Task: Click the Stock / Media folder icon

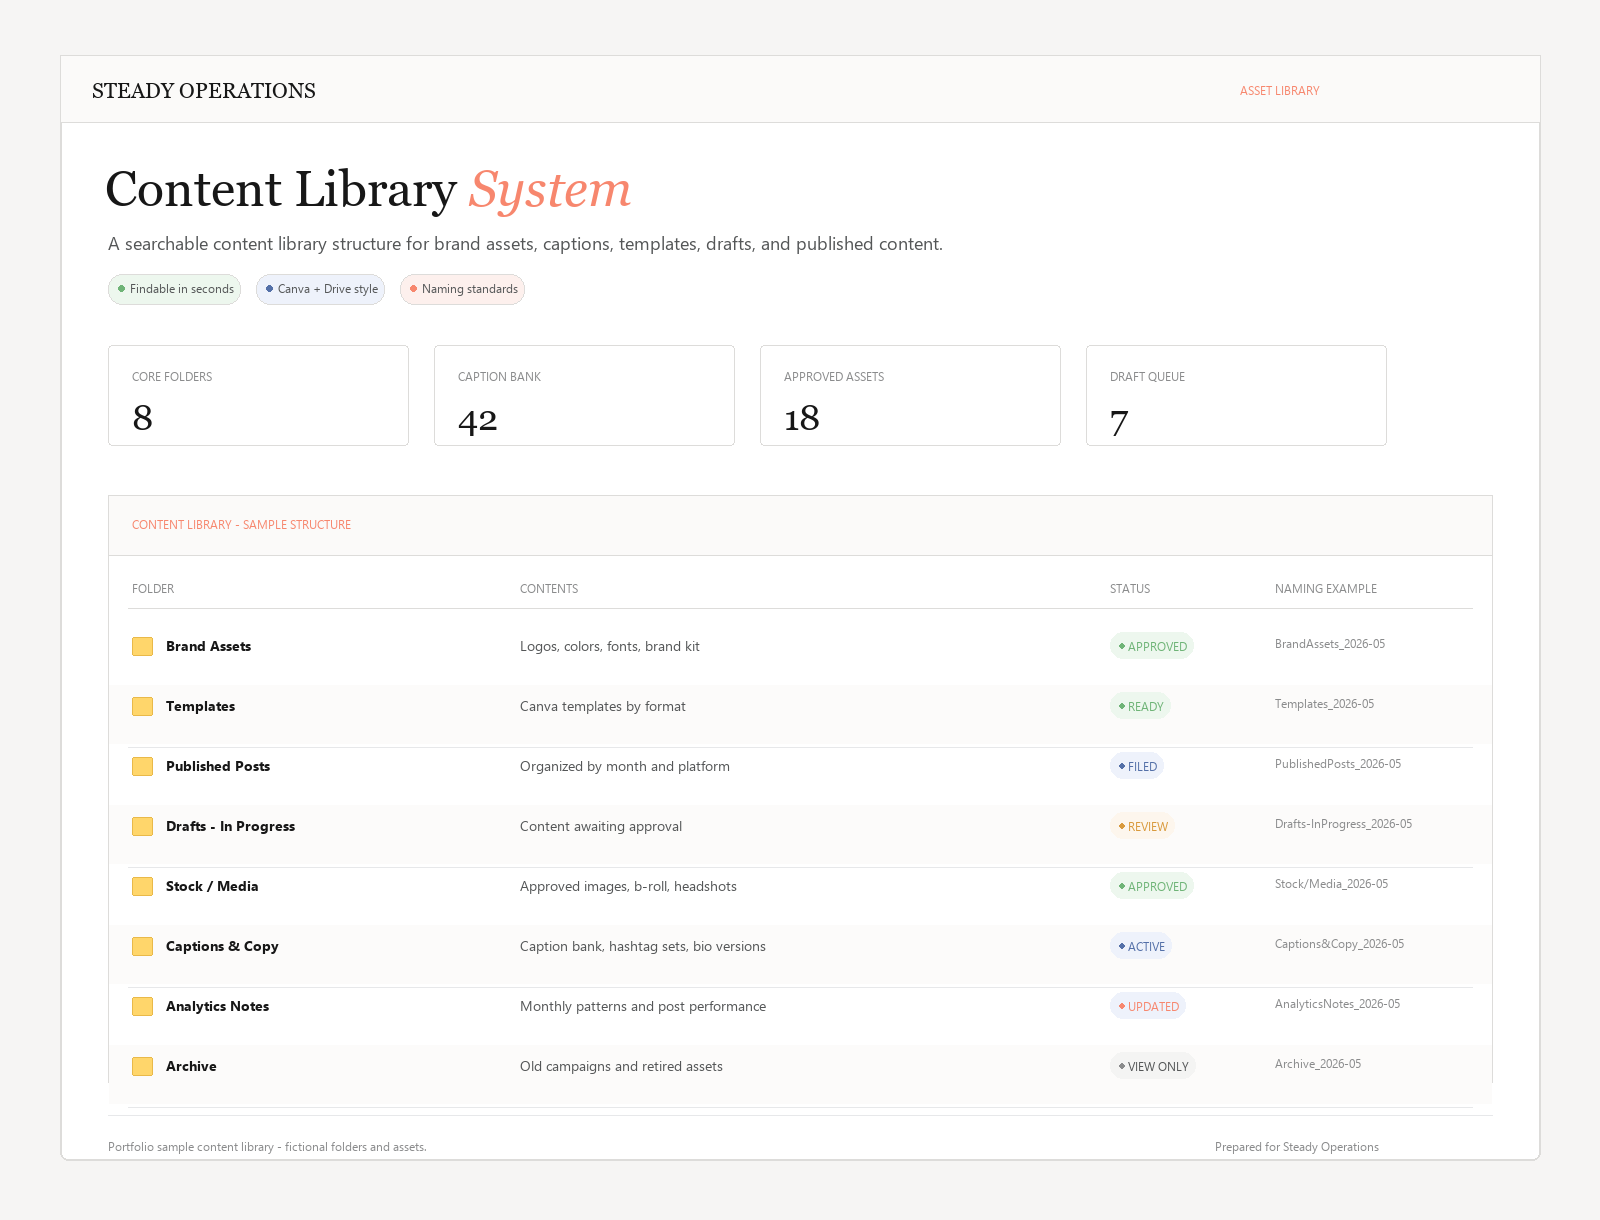Action: [142, 887]
